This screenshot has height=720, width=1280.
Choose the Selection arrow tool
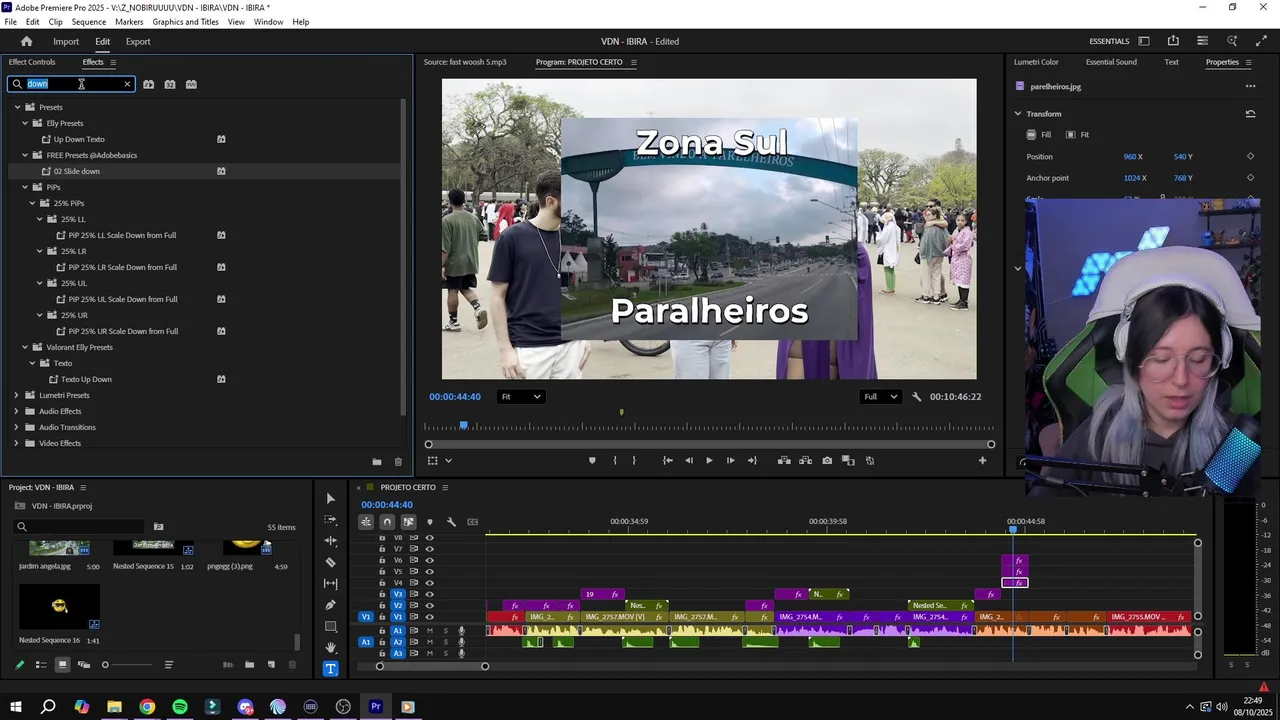click(x=331, y=498)
